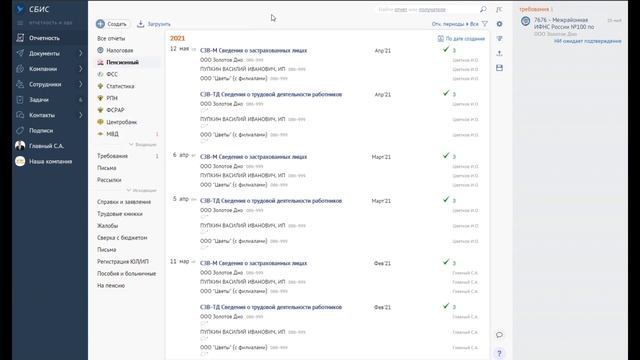The height and width of the screenshot is (360, 640).
Task: Expand the Документы submenu chevron
Action: 80,53
